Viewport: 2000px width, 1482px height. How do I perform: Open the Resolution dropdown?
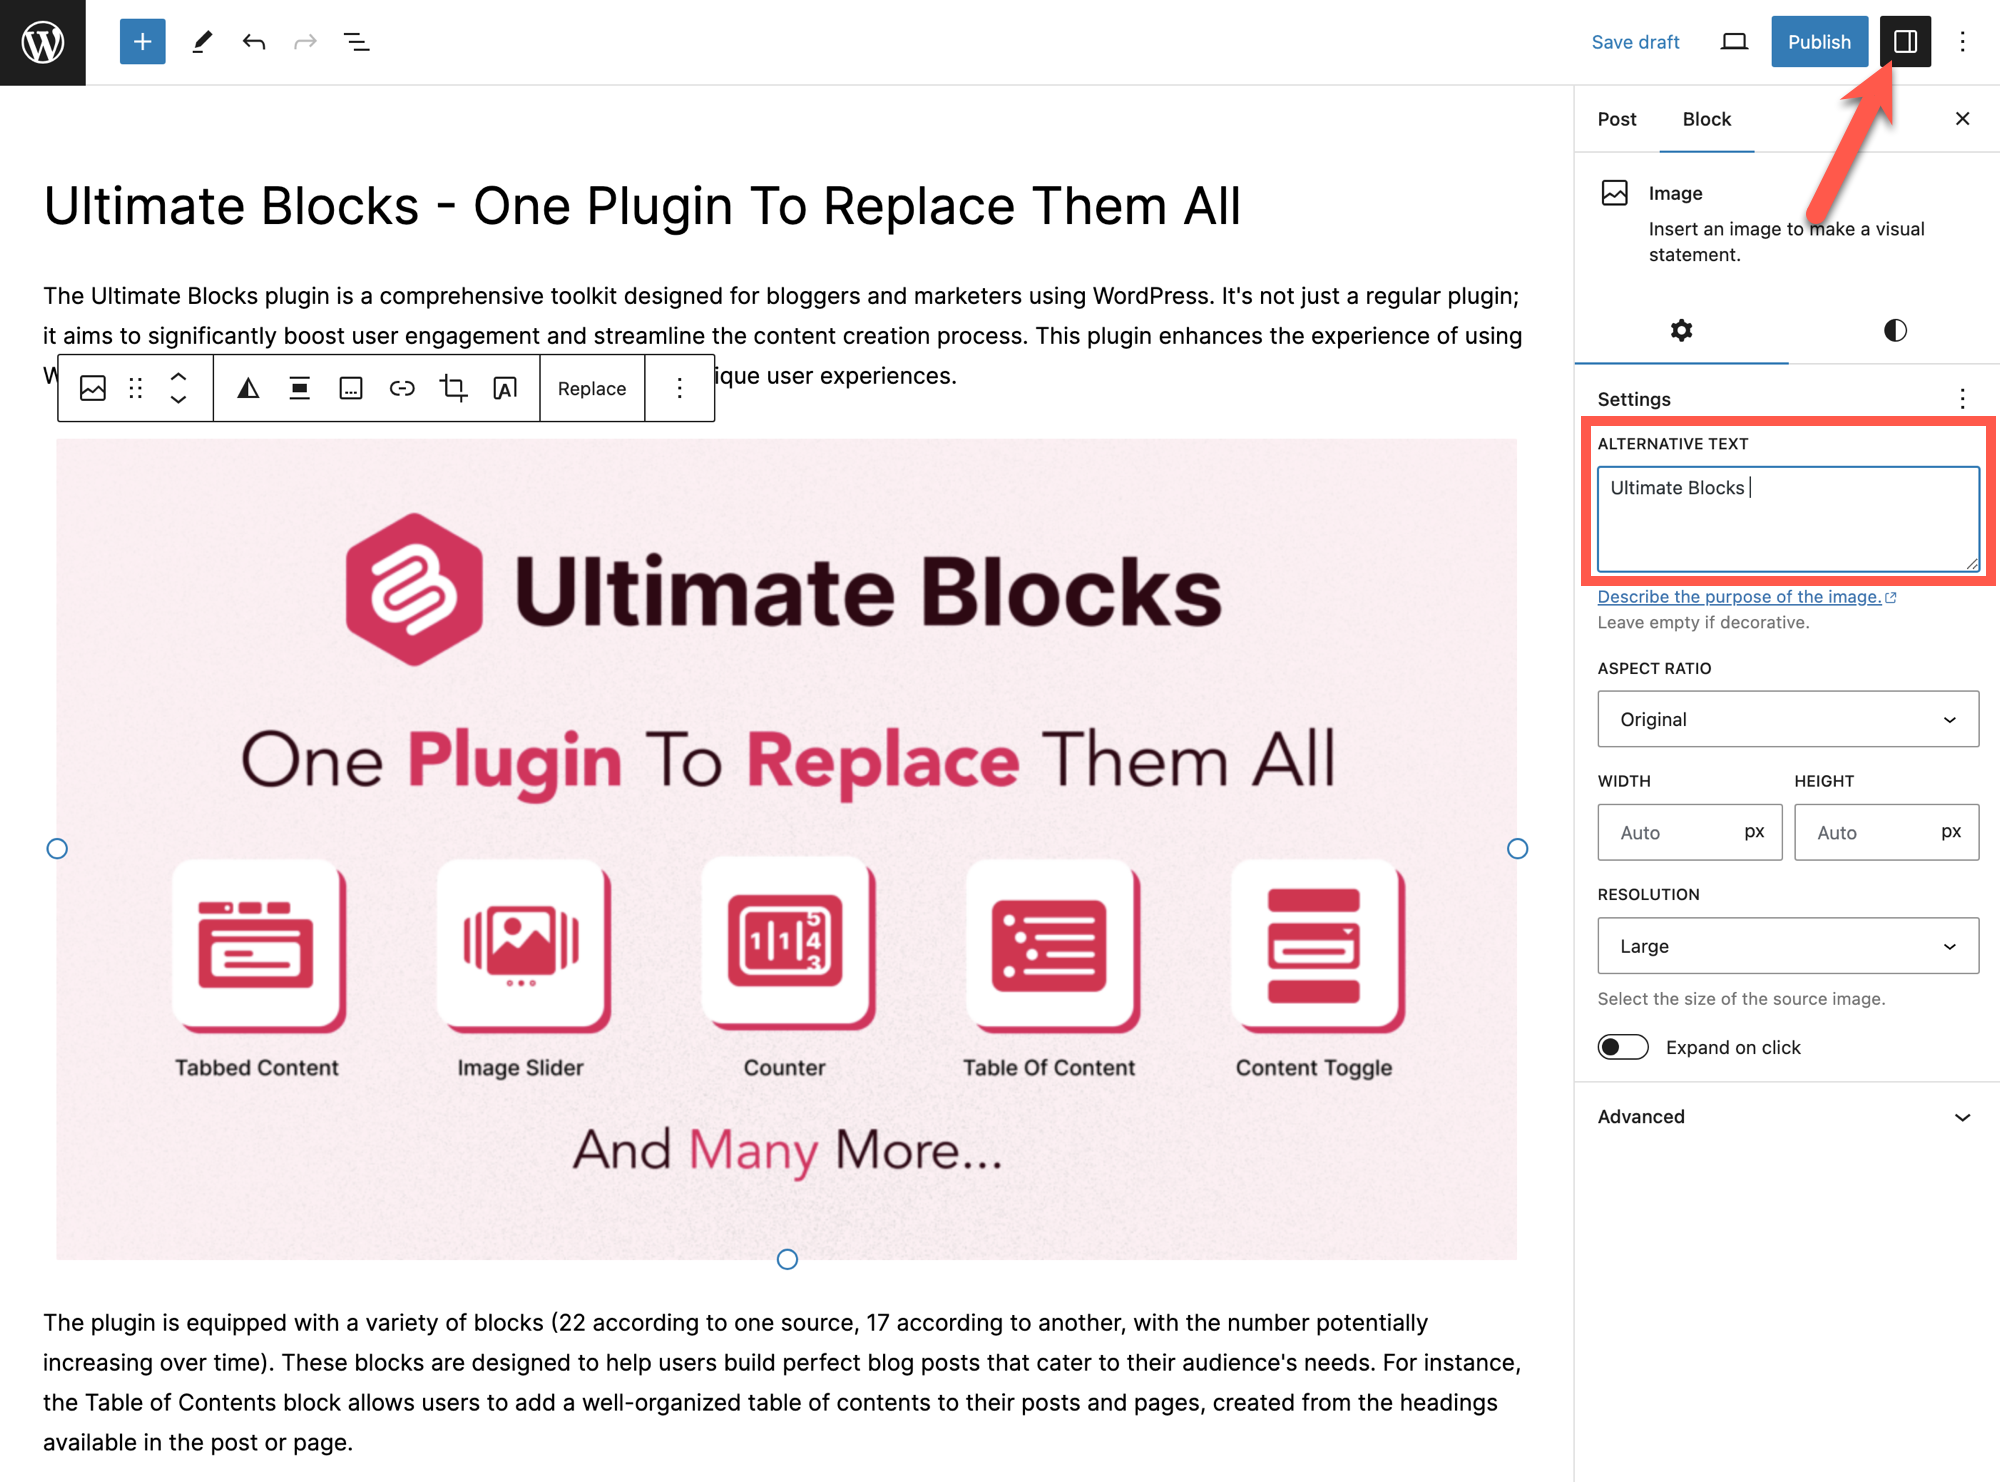pyautogui.click(x=1787, y=946)
